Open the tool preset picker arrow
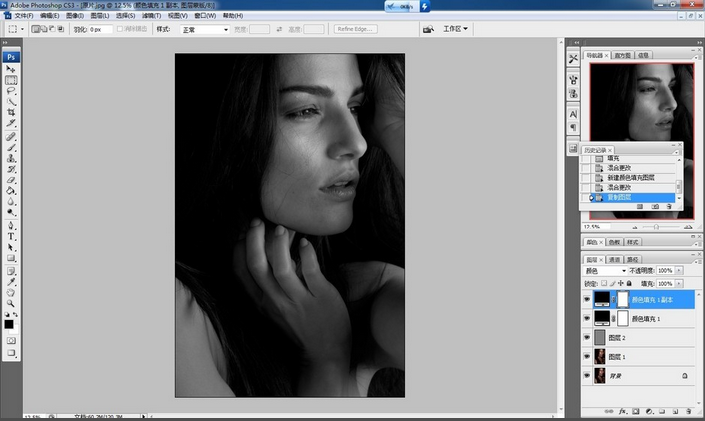Screen dimensions: 705x421 pyautogui.click(x=22, y=29)
